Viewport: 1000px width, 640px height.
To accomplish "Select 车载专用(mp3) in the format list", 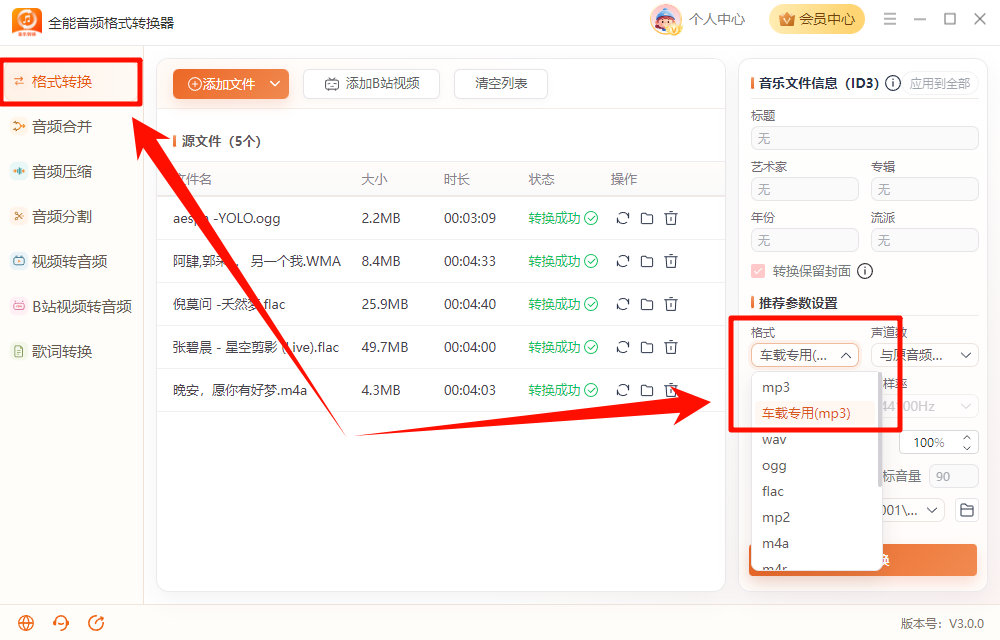I will tap(816, 413).
